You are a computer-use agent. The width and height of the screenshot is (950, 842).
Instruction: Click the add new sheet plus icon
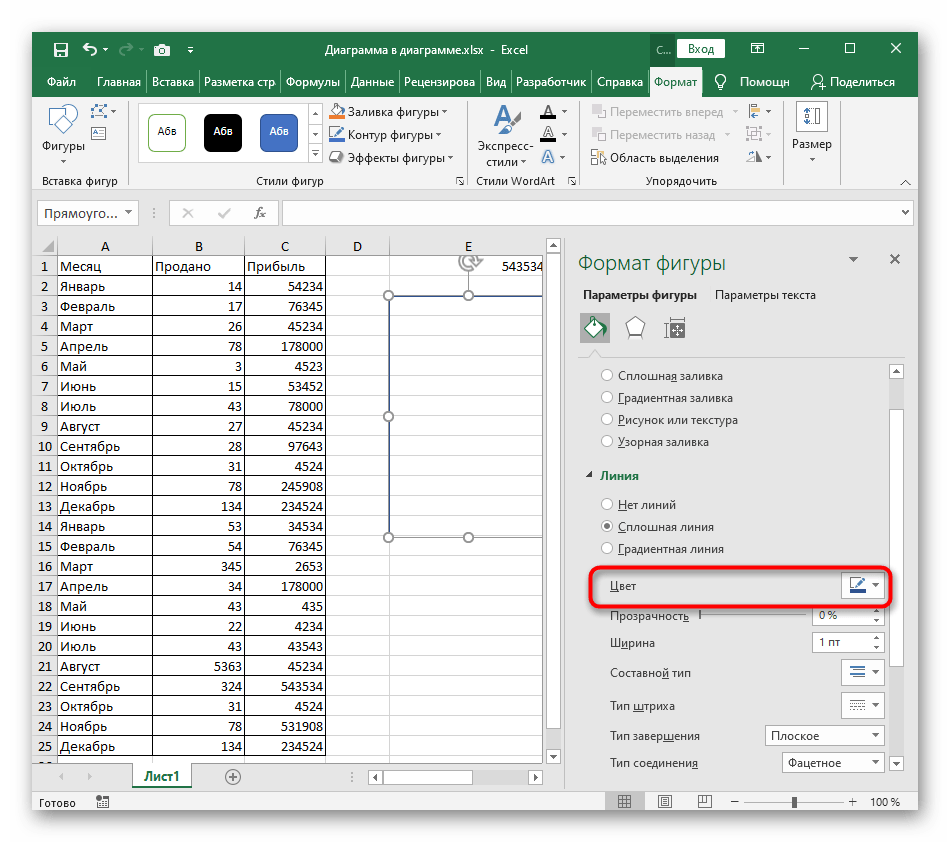233,776
